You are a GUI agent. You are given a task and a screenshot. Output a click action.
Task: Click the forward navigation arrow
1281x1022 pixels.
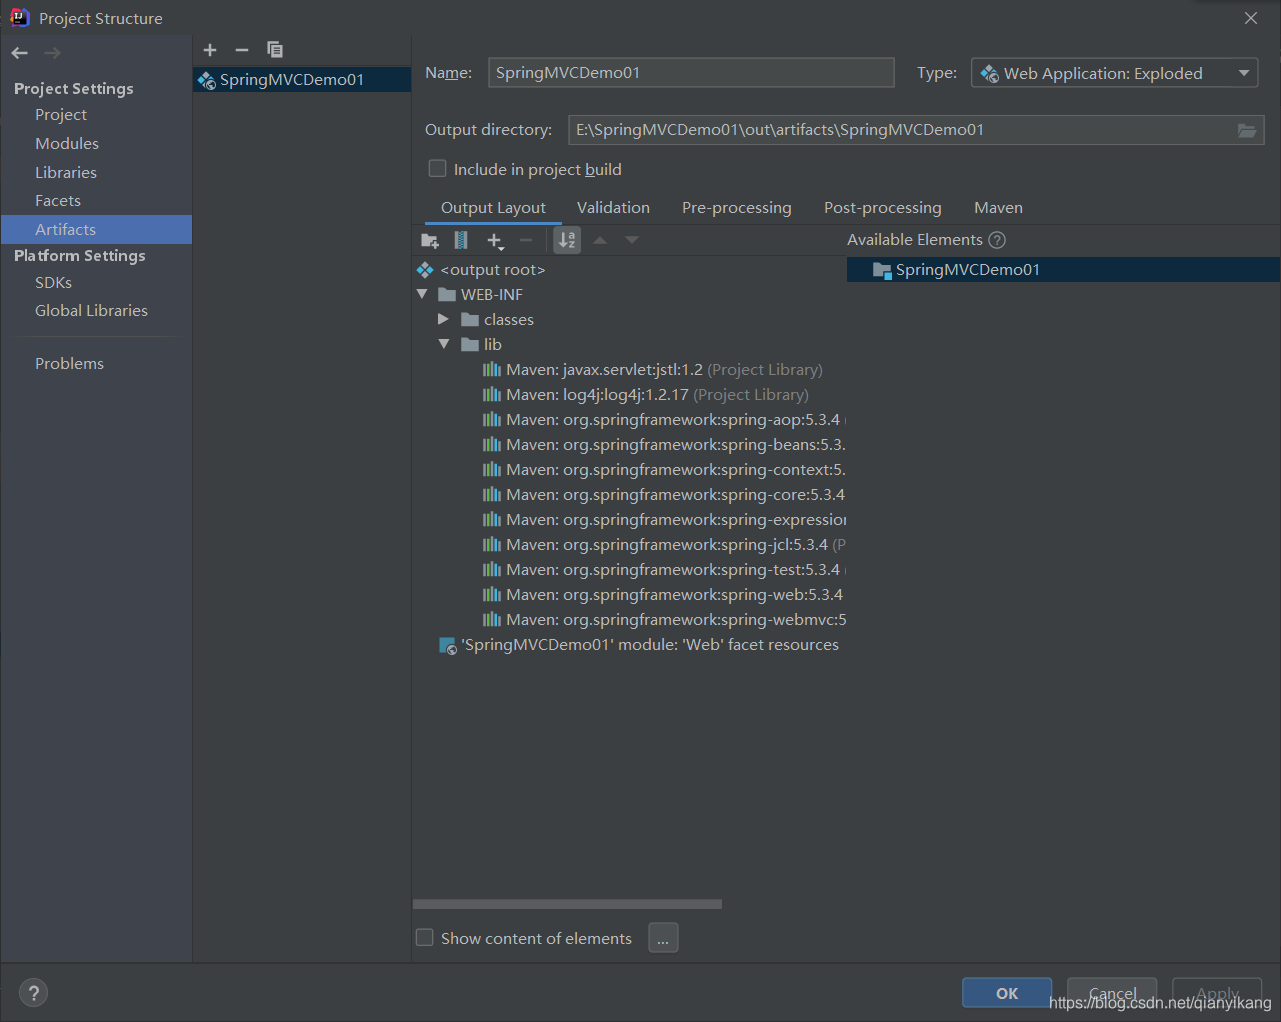tap(52, 53)
